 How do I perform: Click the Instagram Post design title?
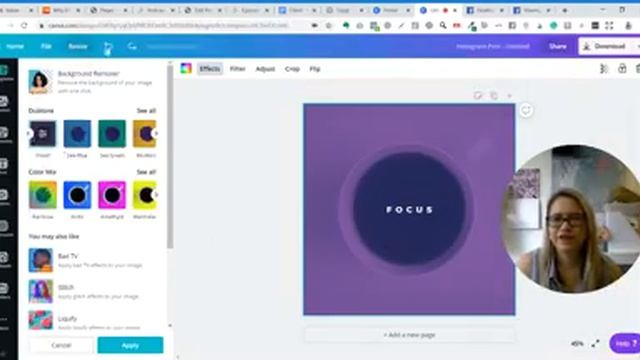point(493,46)
